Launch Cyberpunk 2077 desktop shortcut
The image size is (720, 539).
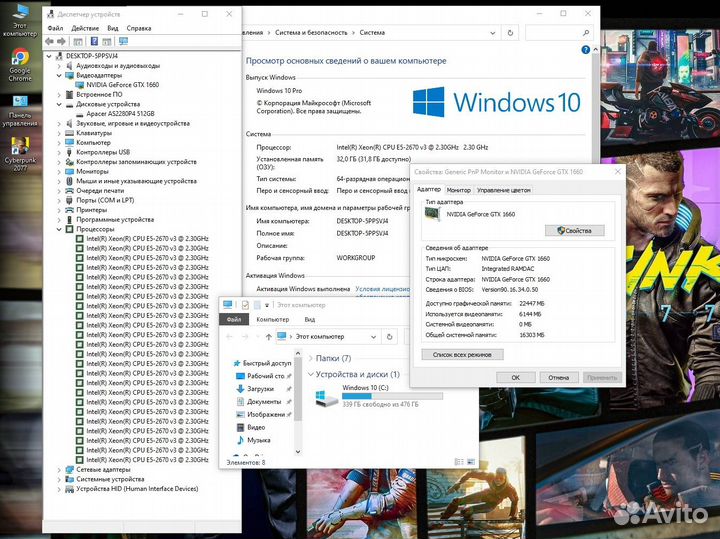click(x=20, y=154)
